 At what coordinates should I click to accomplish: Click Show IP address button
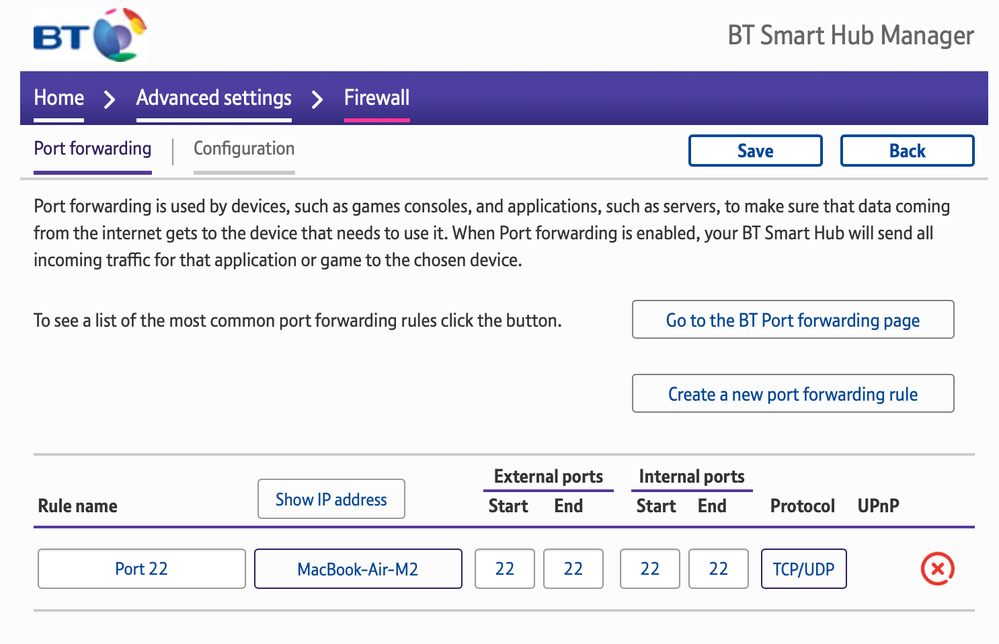click(331, 499)
